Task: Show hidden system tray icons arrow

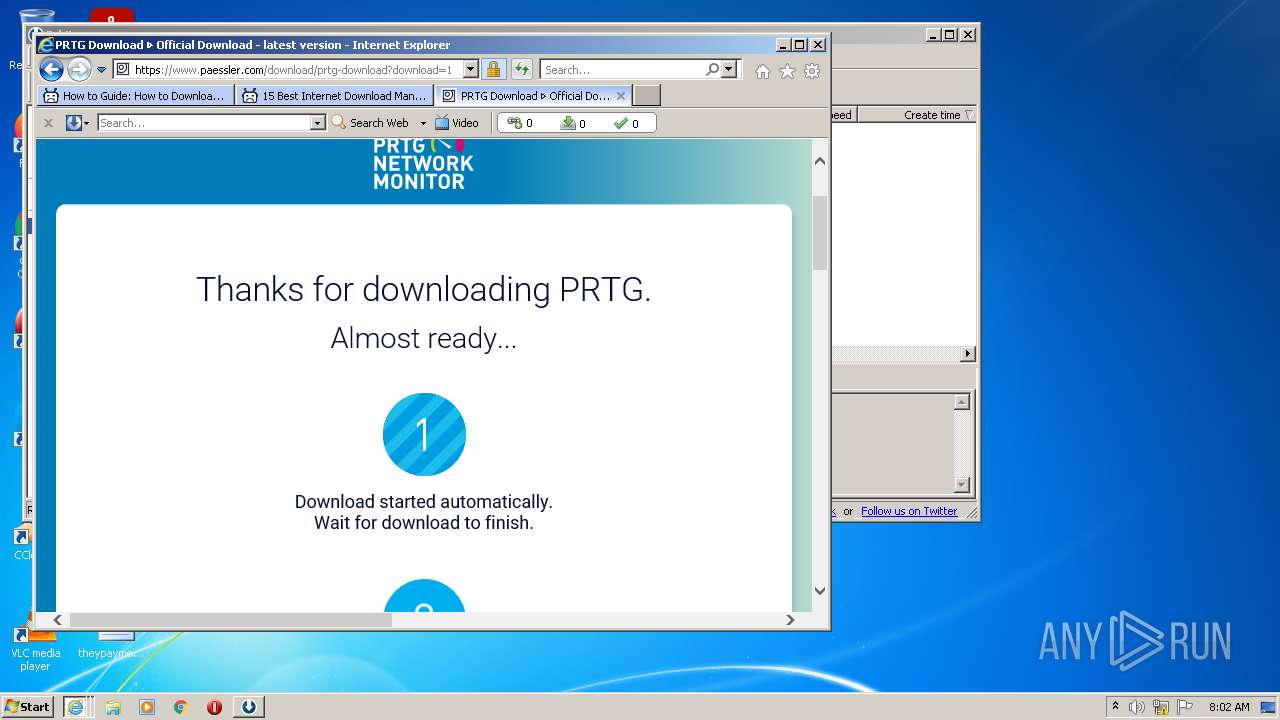Action: click(1115, 706)
